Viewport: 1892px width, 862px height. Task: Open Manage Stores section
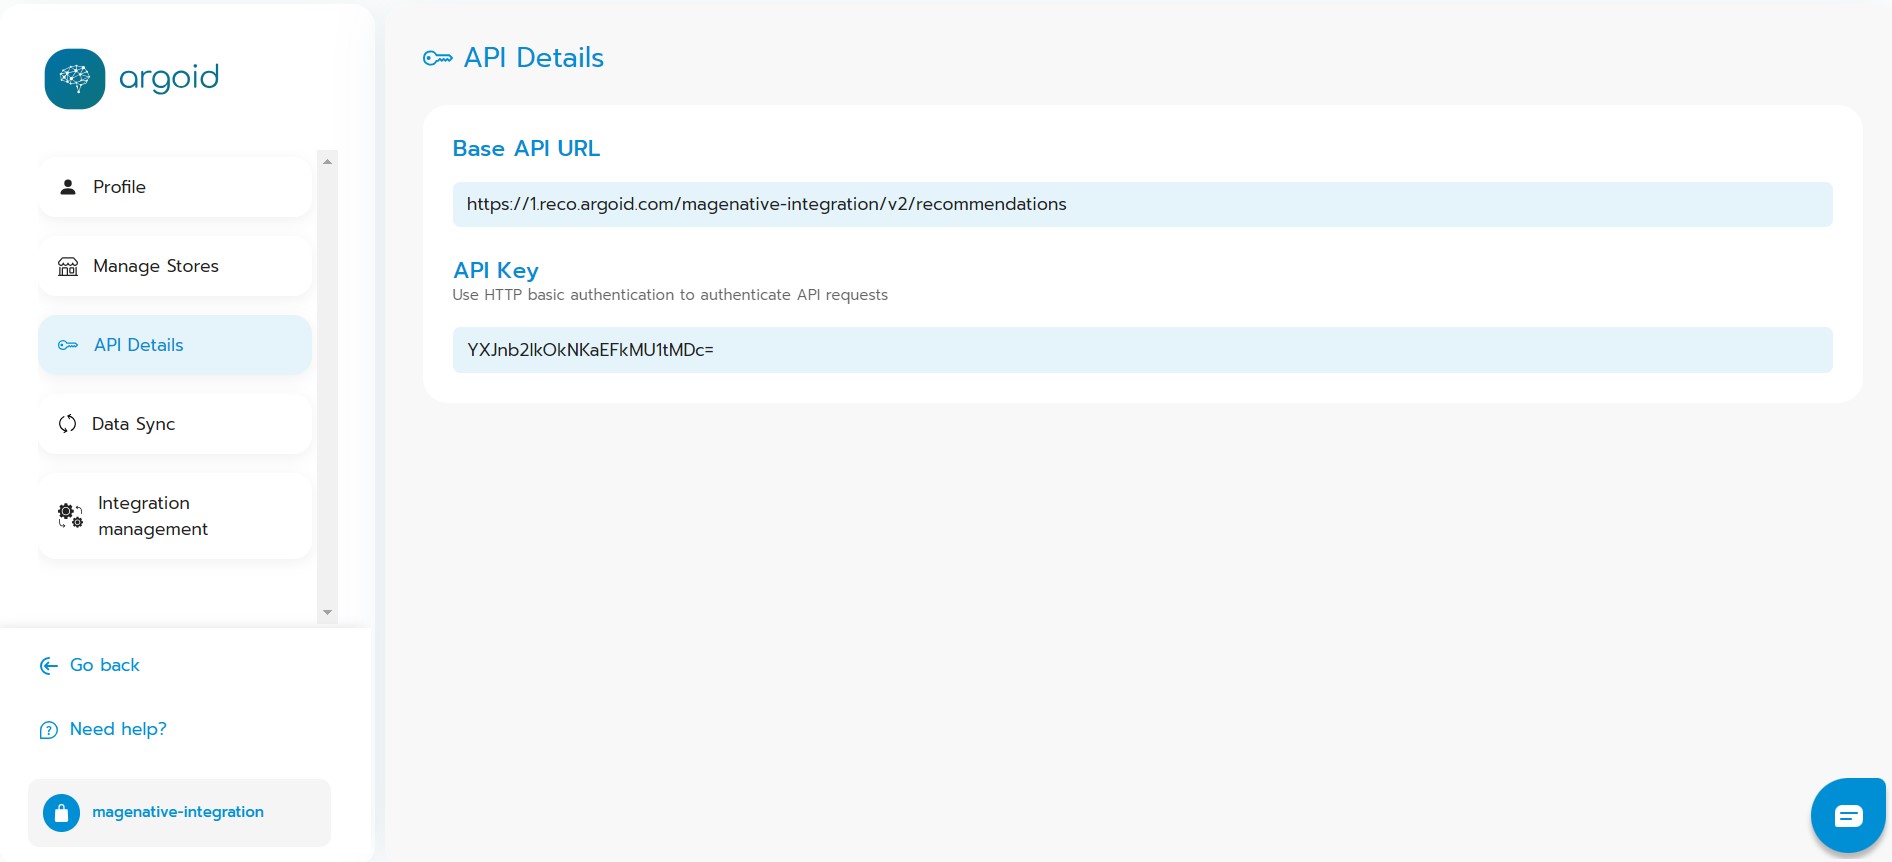(175, 266)
